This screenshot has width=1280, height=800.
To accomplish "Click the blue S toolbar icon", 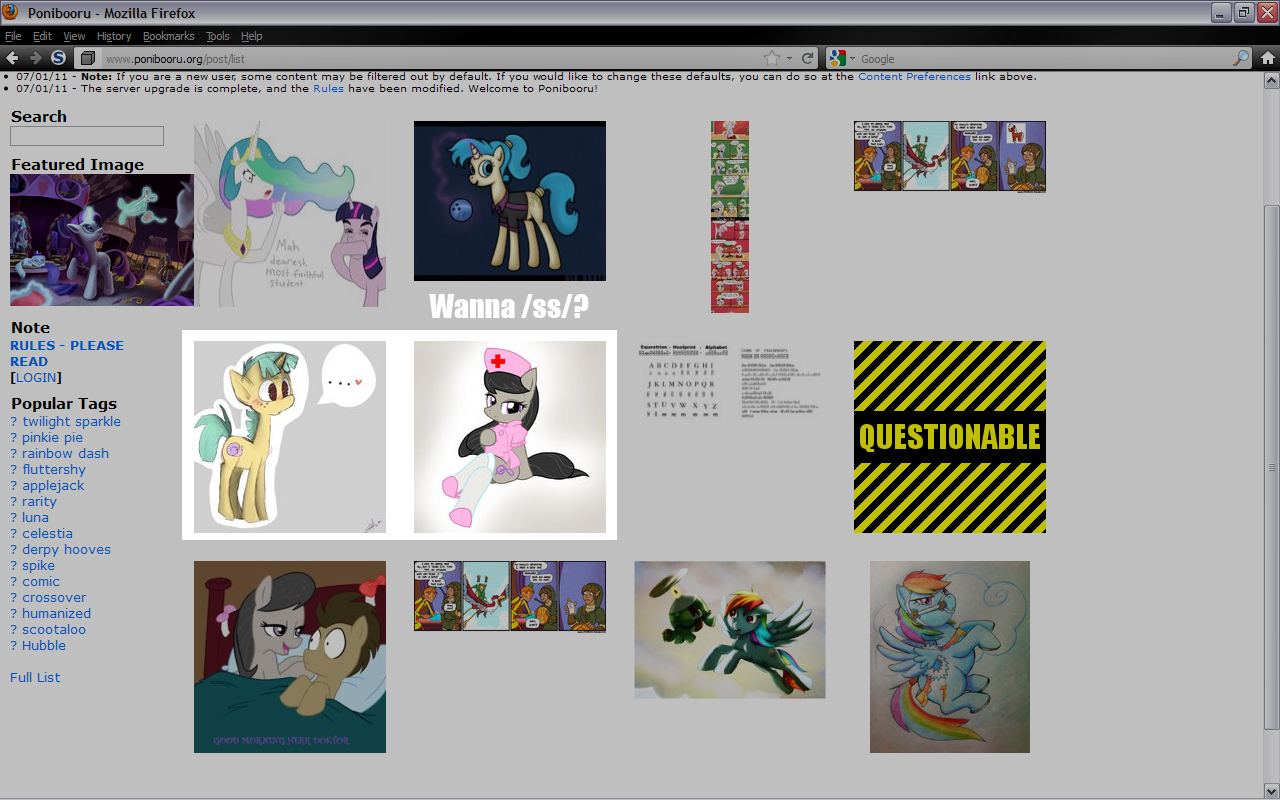I will tap(58, 58).
